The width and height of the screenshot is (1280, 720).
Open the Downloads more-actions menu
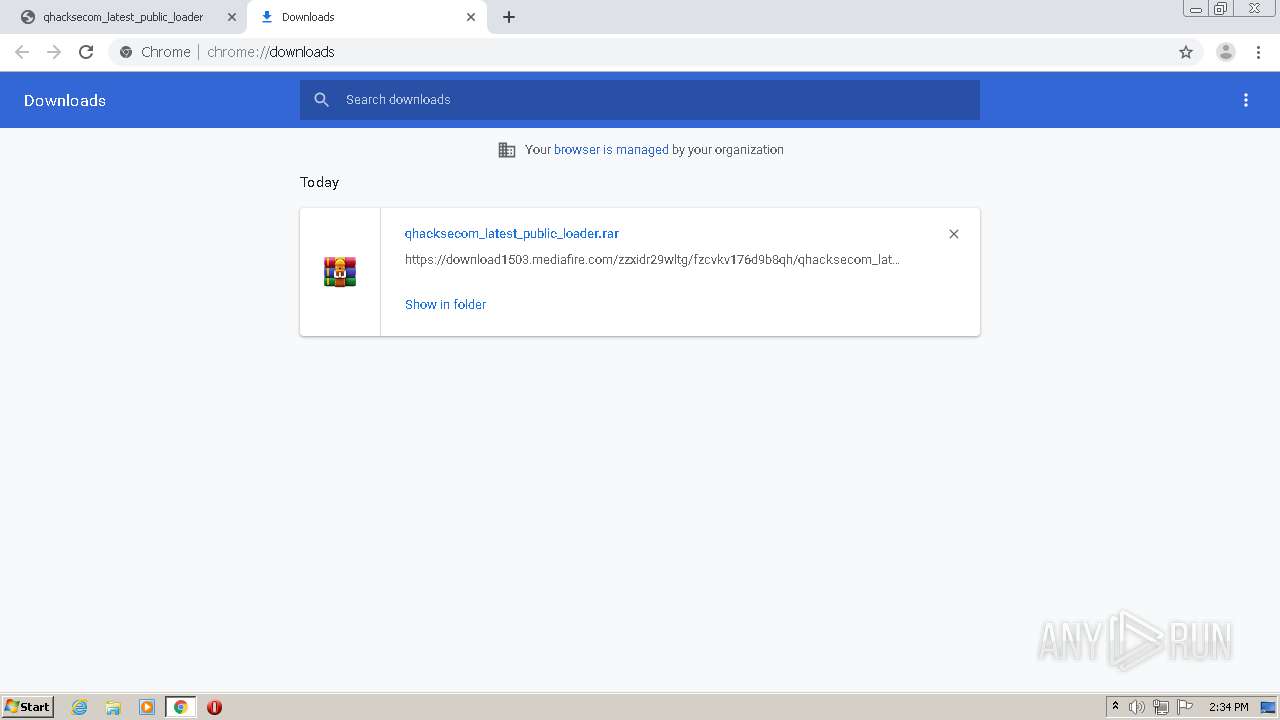(1246, 100)
